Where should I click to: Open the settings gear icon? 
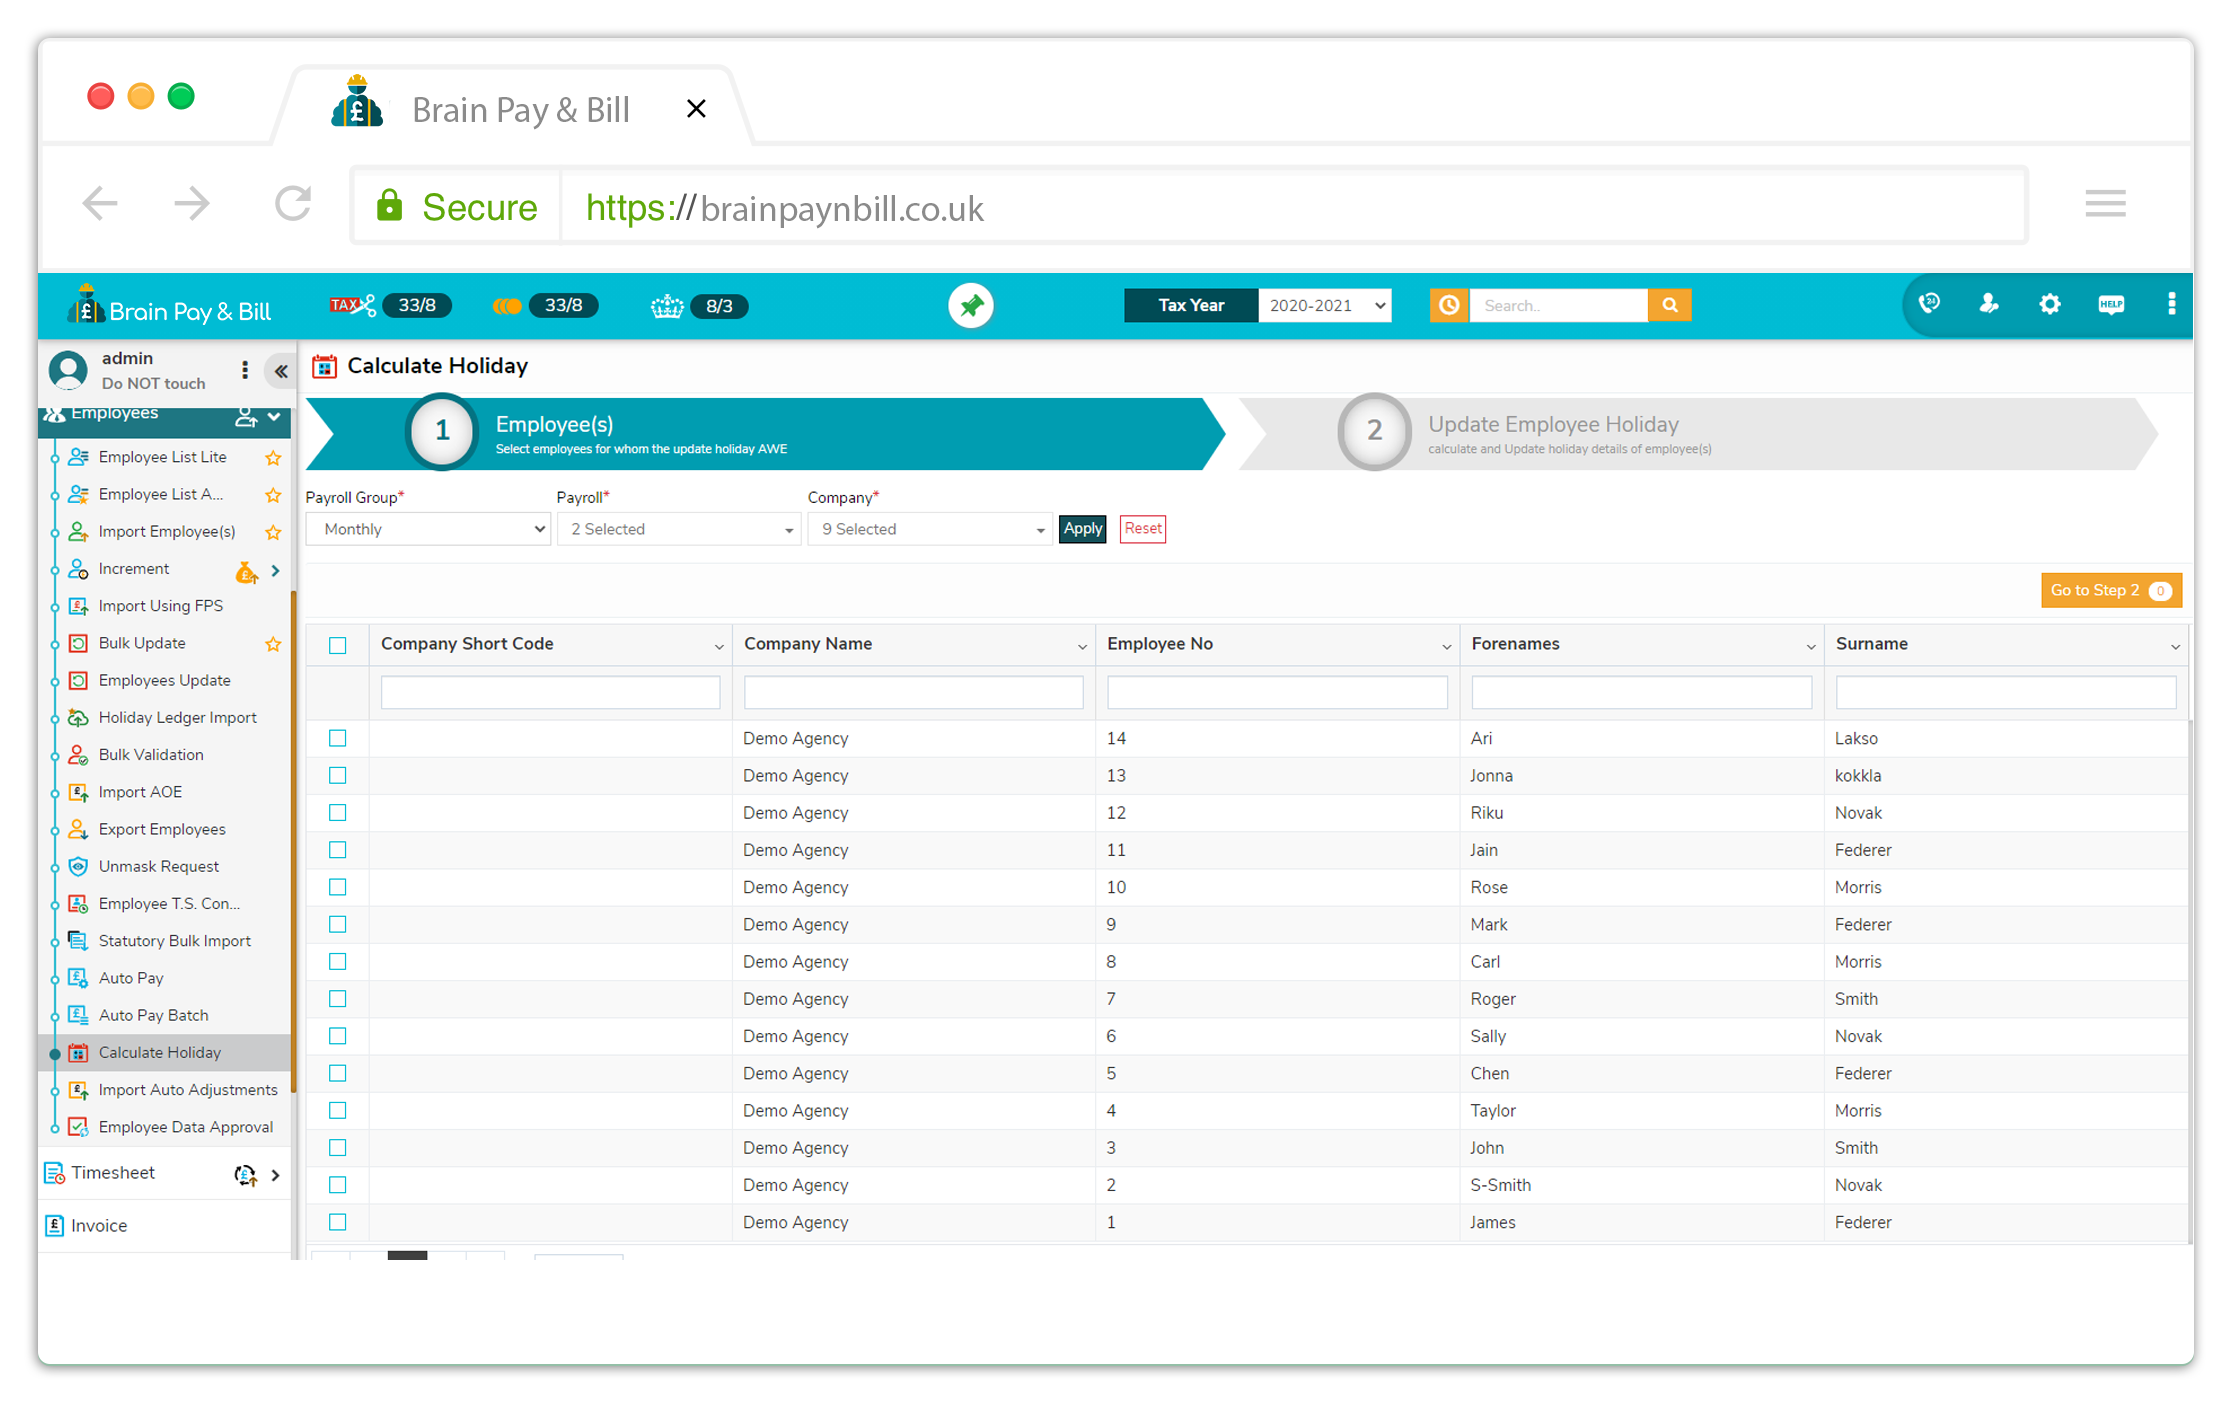[2049, 304]
